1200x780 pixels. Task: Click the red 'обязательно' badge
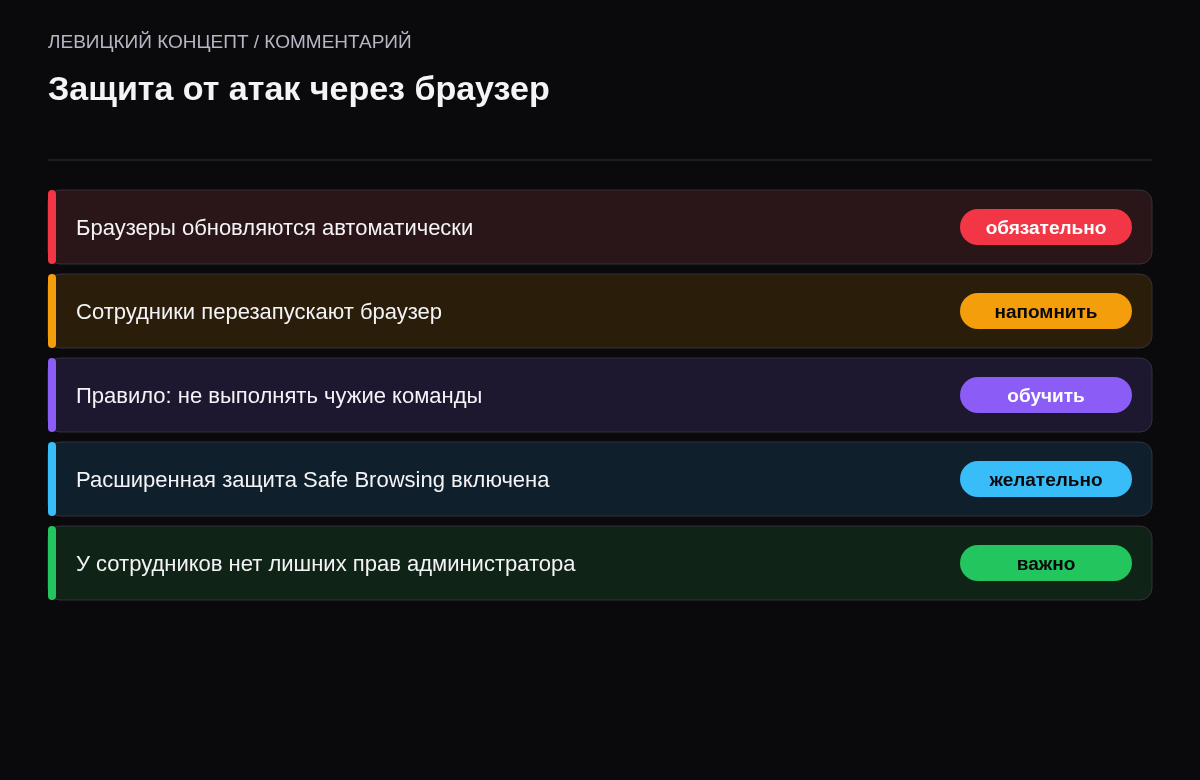click(x=1046, y=227)
